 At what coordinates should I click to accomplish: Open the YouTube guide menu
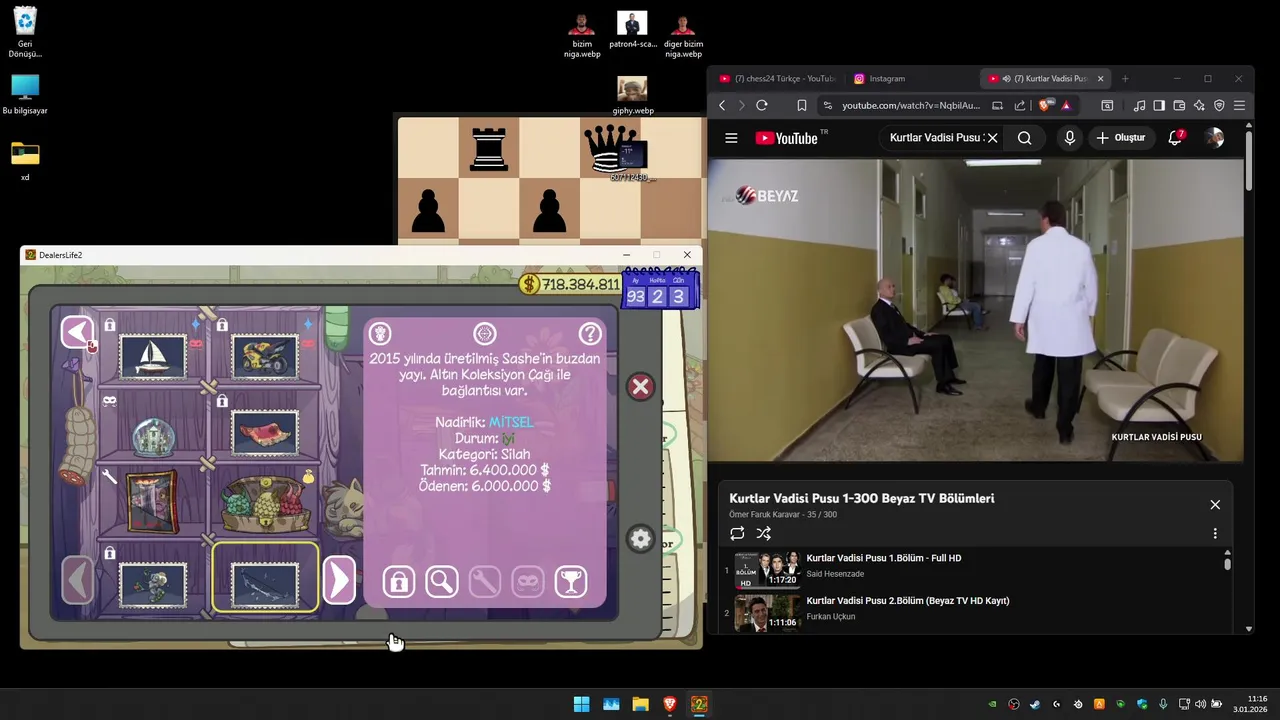pyautogui.click(x=731, y=138)
